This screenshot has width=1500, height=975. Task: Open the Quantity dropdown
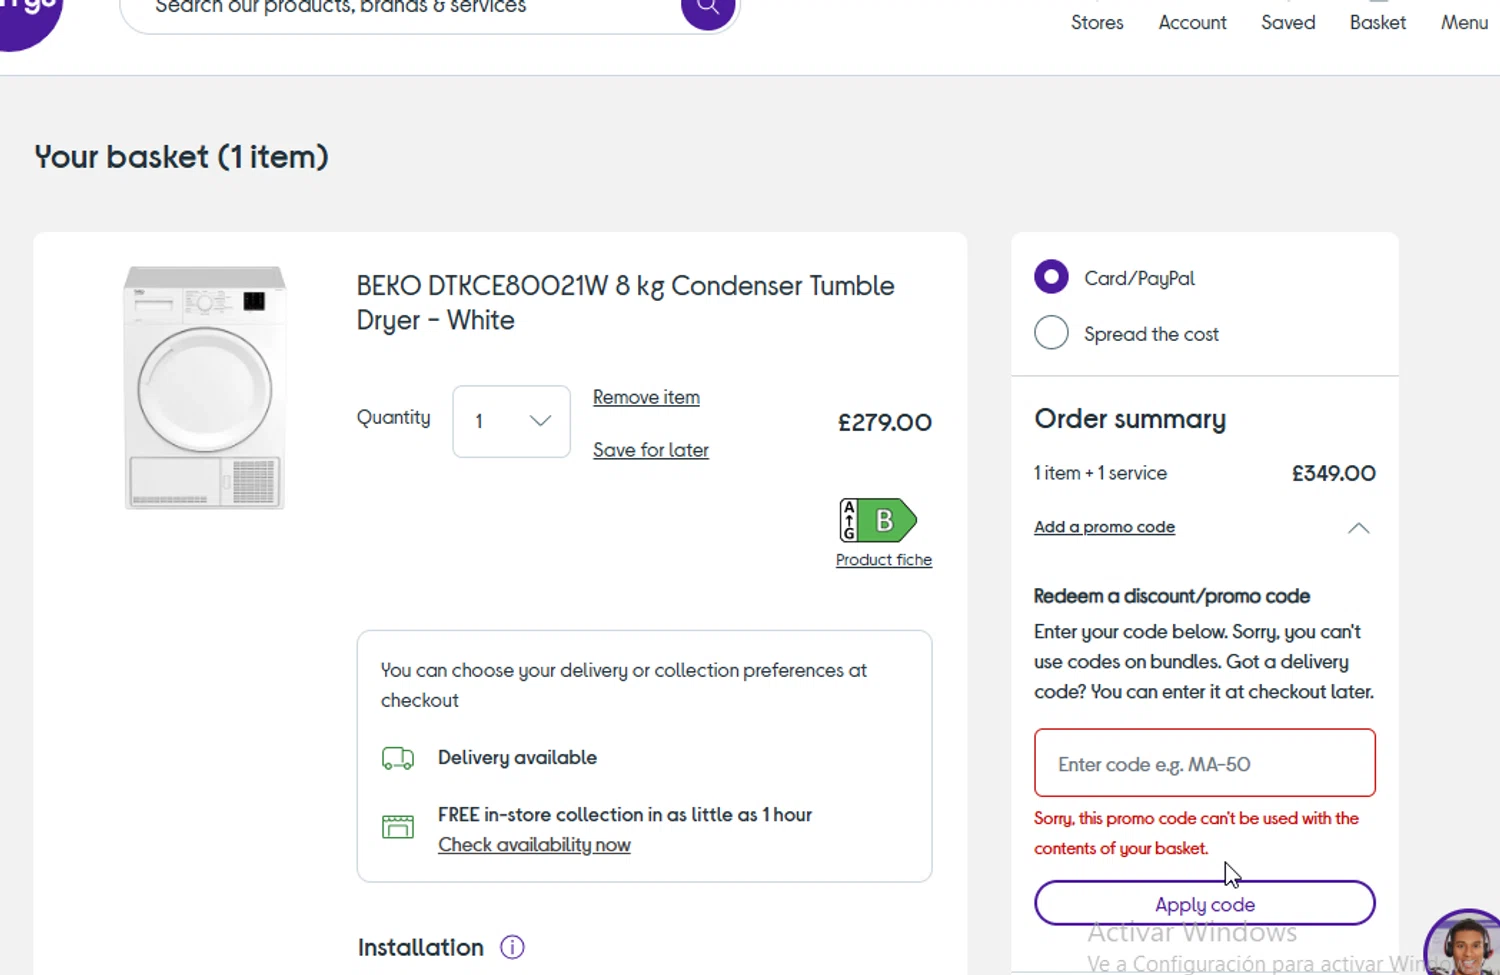[511, 421]
